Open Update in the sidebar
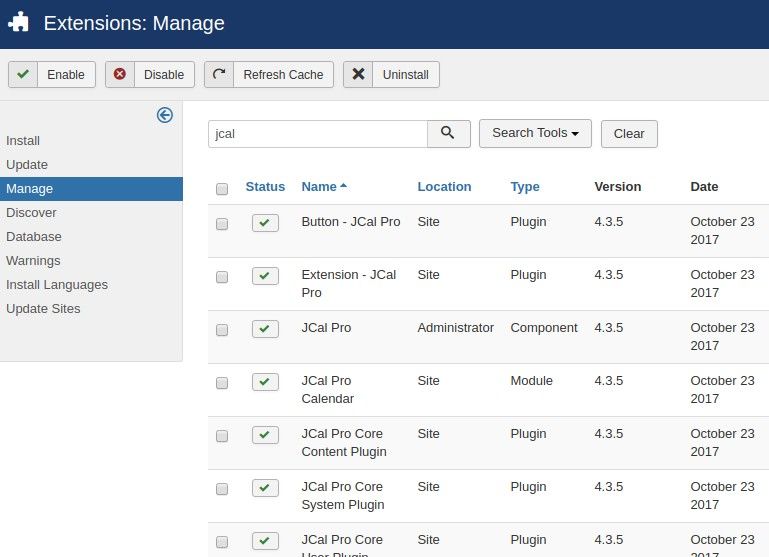Image resolution: width=769 pixels, height=557 pixels. [27, 165]
